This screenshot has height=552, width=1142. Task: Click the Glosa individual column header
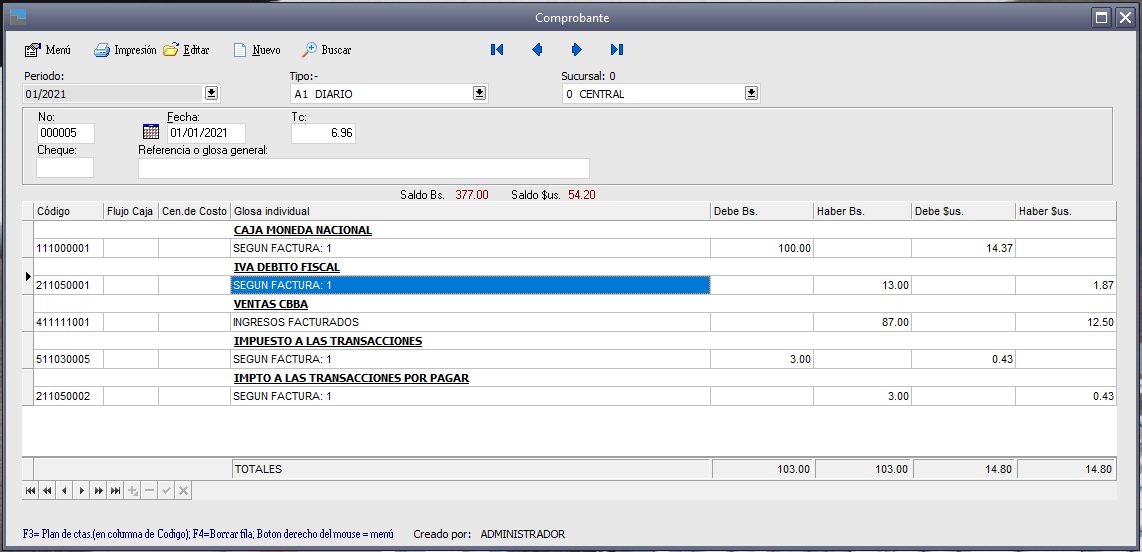pos(470,211)
